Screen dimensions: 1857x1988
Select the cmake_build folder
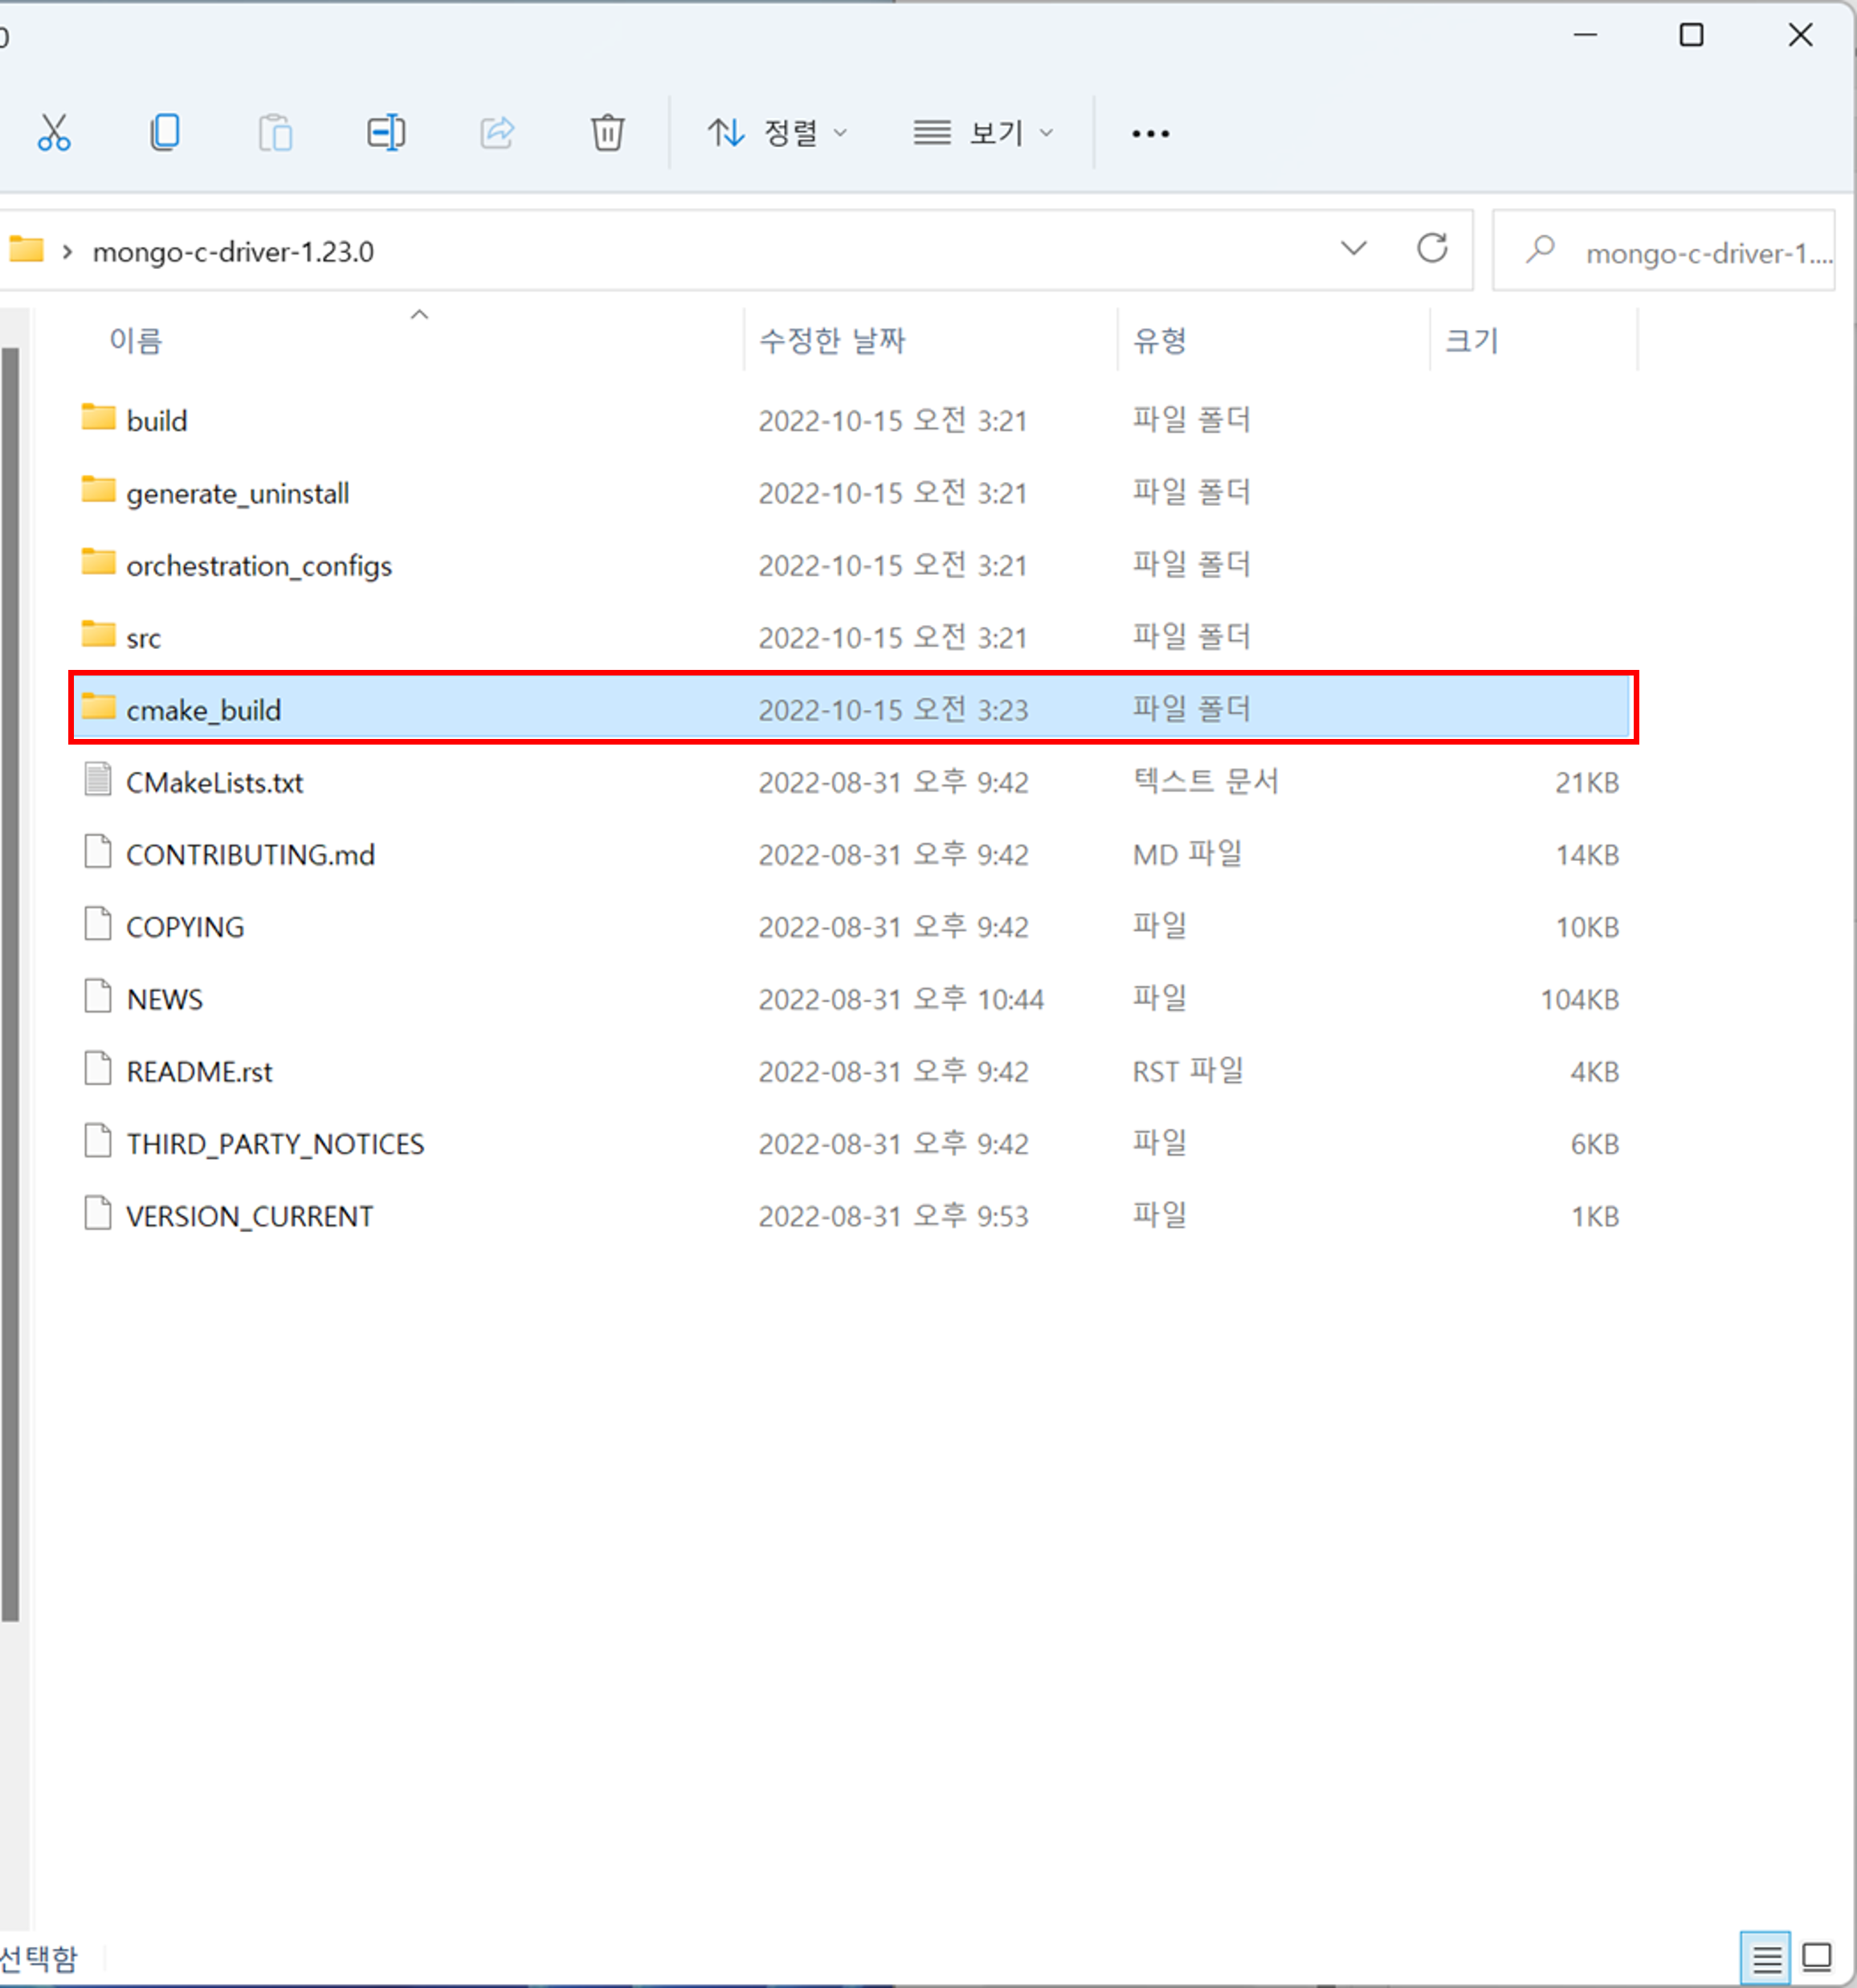pos(203,710)
